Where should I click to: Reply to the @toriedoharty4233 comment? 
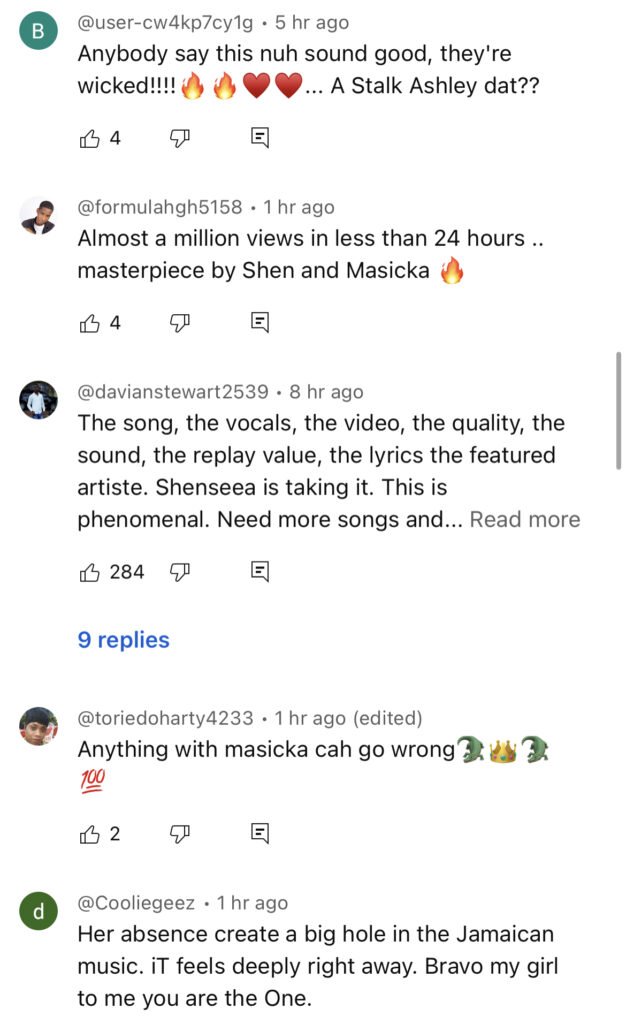[x=260, y=833]
